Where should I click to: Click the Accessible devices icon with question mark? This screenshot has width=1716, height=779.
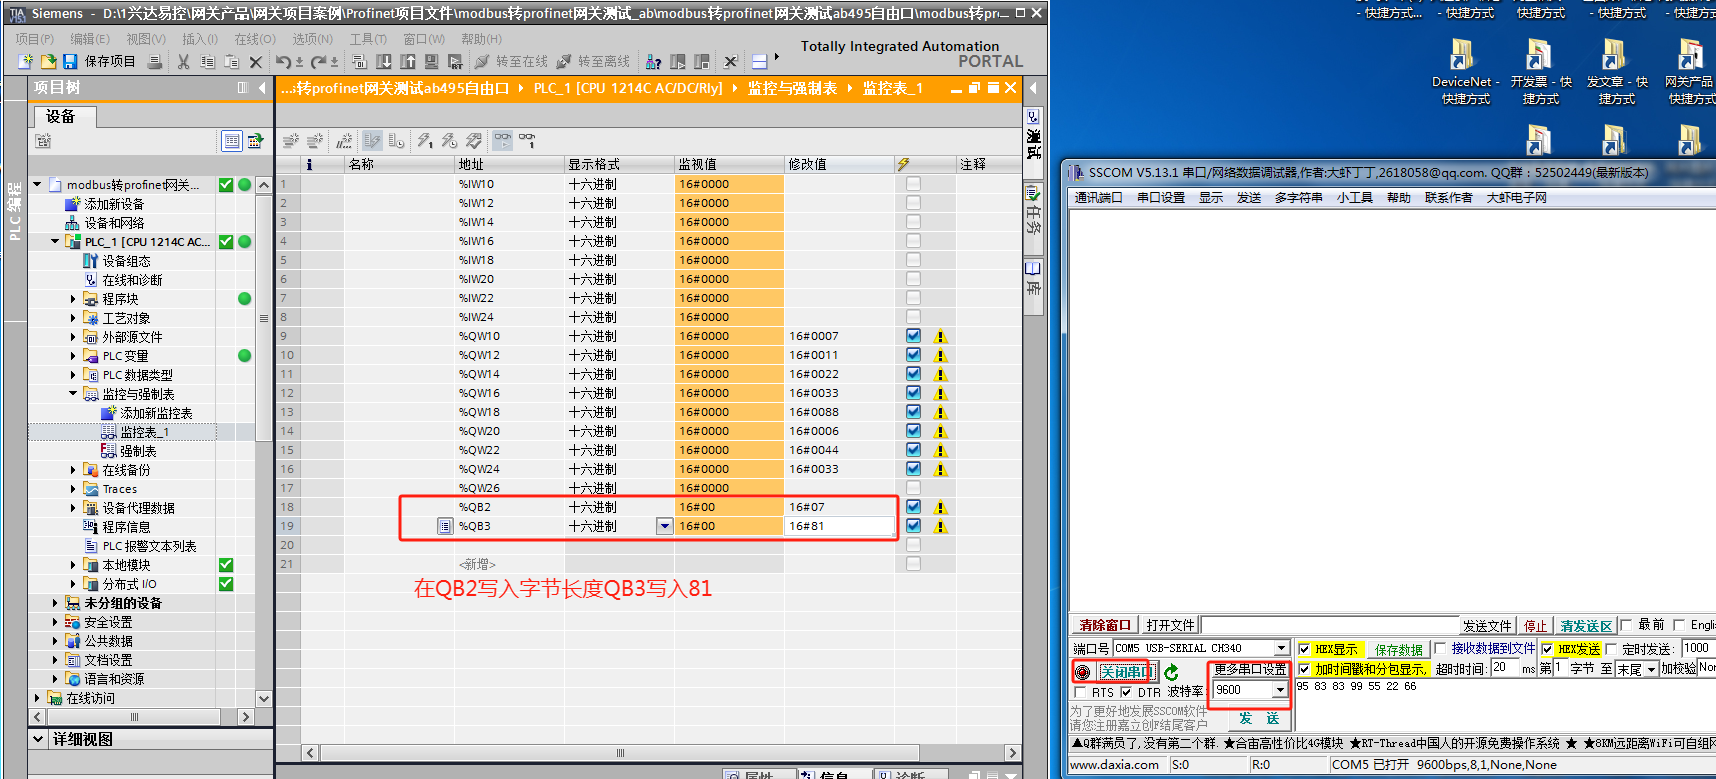[653, 62]
